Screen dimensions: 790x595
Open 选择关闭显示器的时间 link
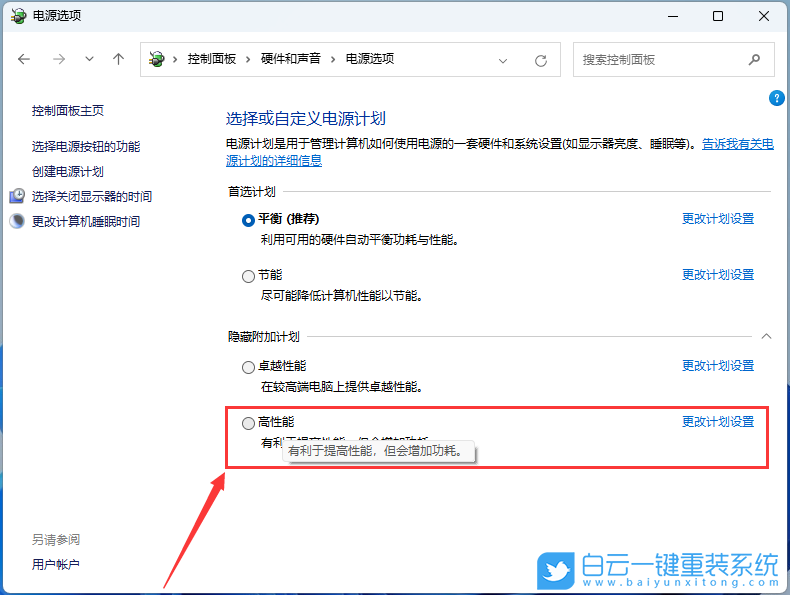coord(92,196)
